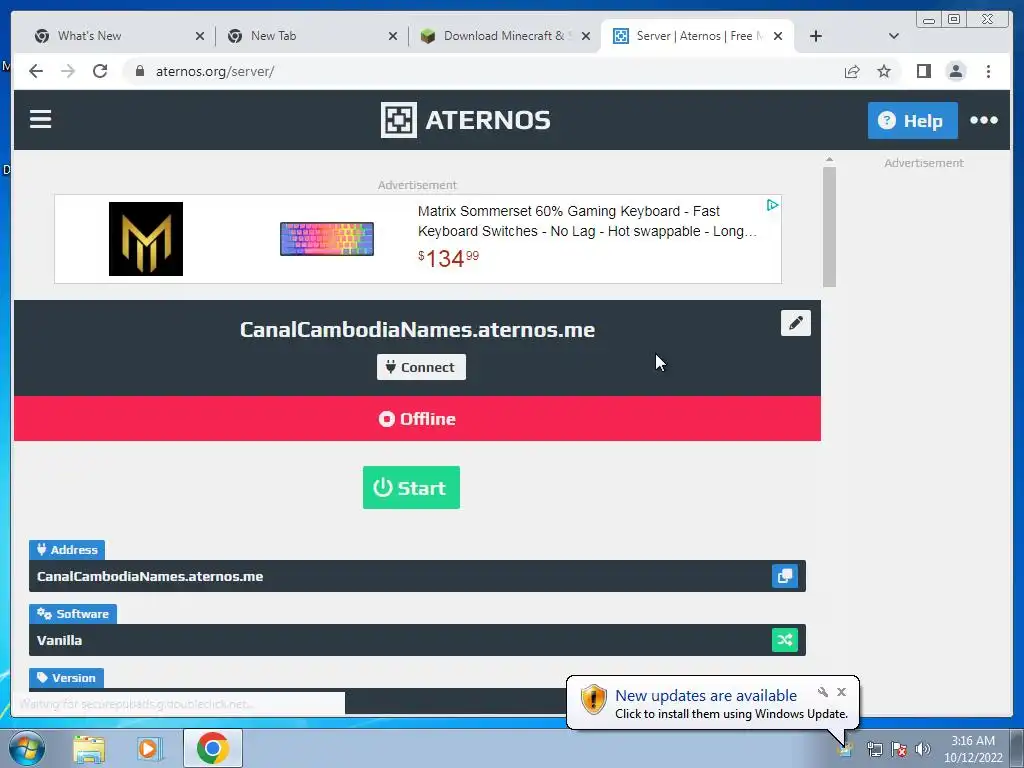Image resolution: width=1024 pixels, height=768 pixels.
Task: Close the Download Minecraft tab
Action: tap(586, 37)
